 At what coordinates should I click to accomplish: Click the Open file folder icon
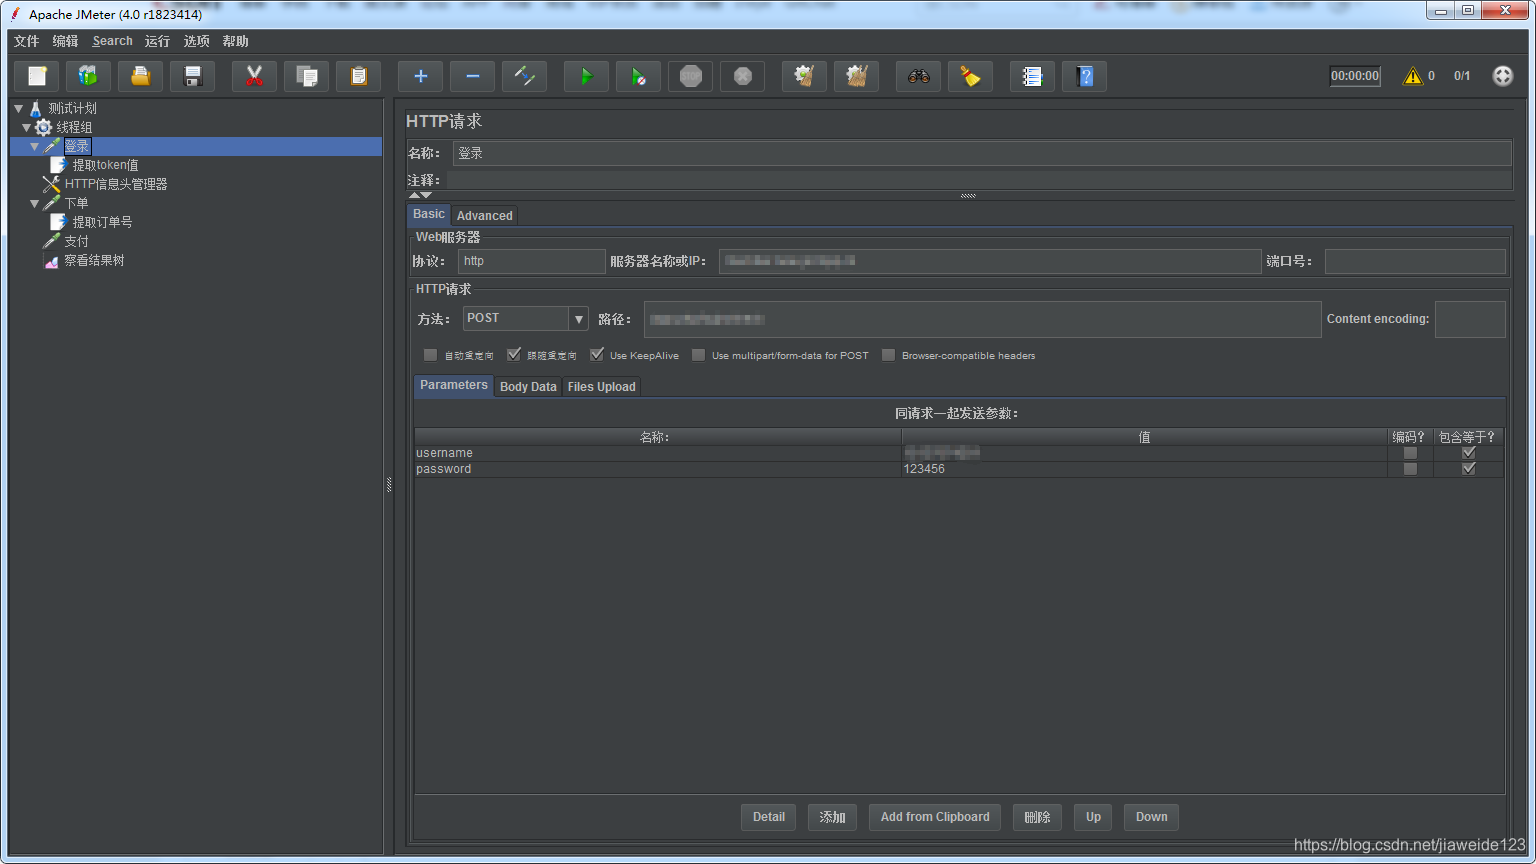[141, 76]
